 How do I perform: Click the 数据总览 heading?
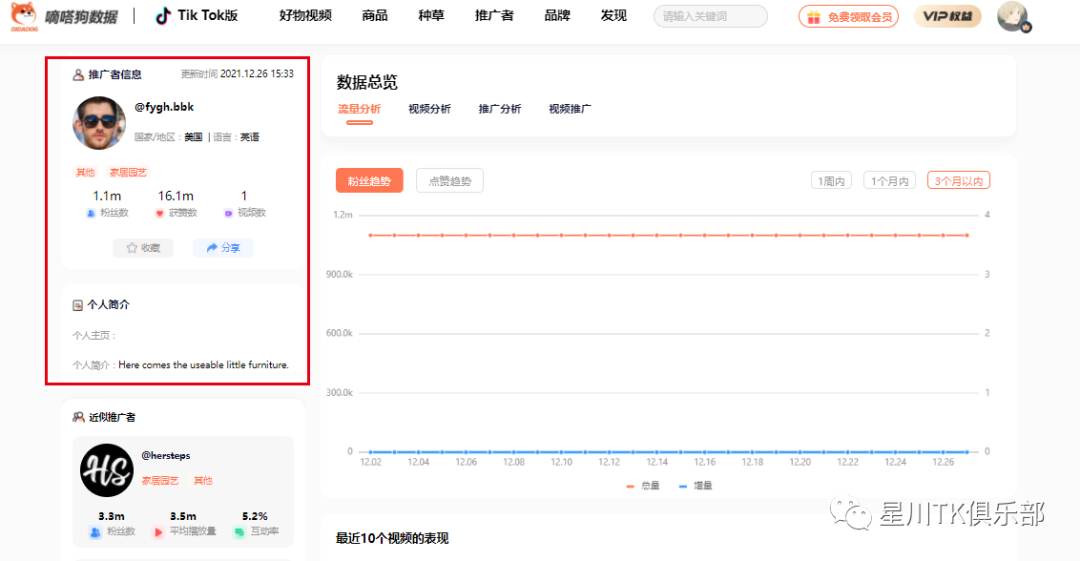click(x=367, y=83)
